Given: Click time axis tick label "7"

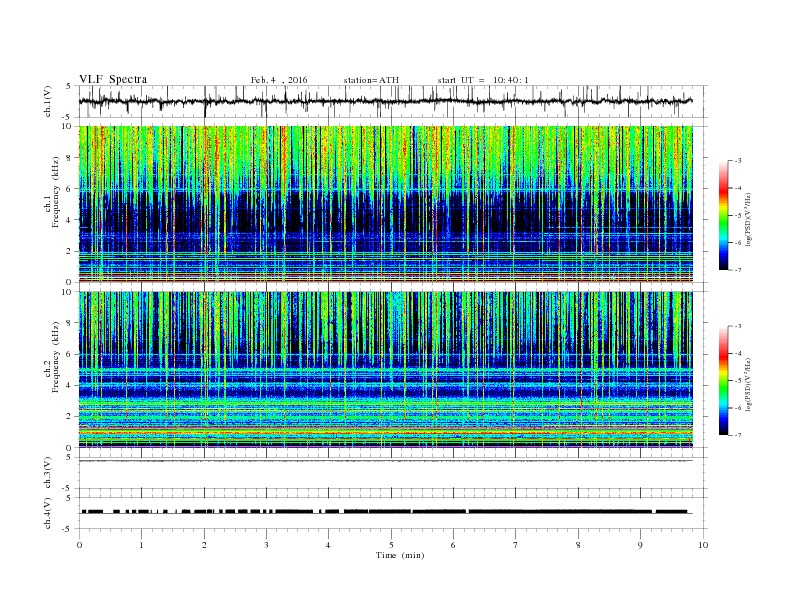Looking at the screenshot, I should pos(516,545).
